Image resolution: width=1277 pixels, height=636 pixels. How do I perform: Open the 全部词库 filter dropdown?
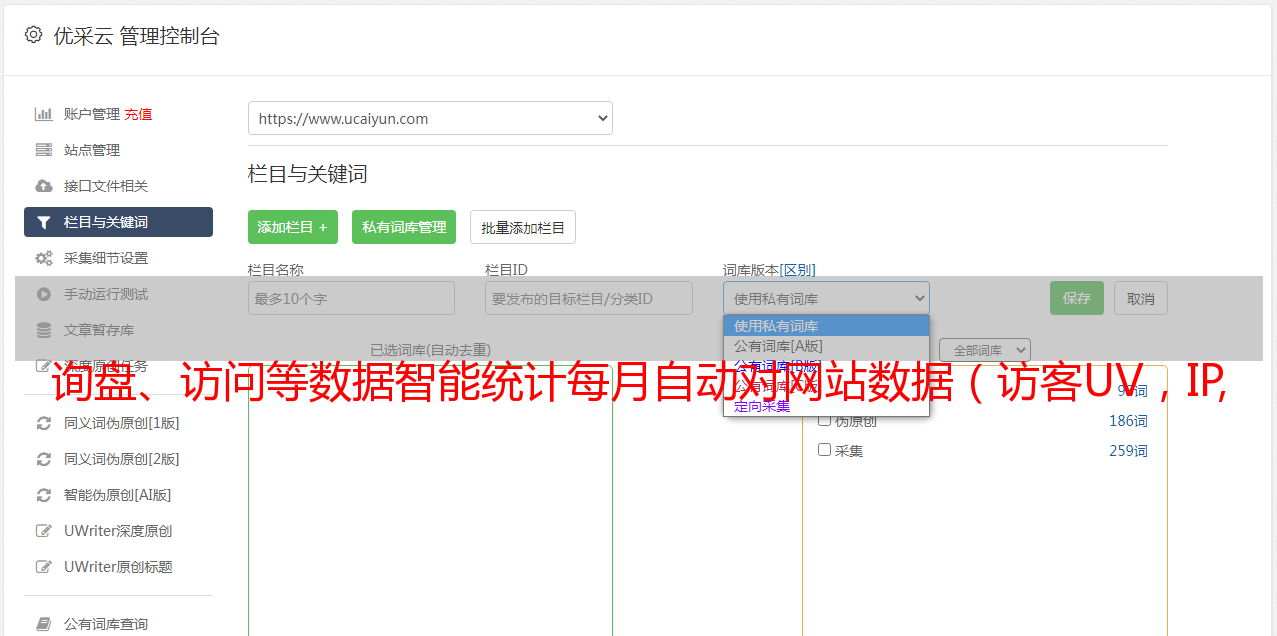(x=985, y=350)
